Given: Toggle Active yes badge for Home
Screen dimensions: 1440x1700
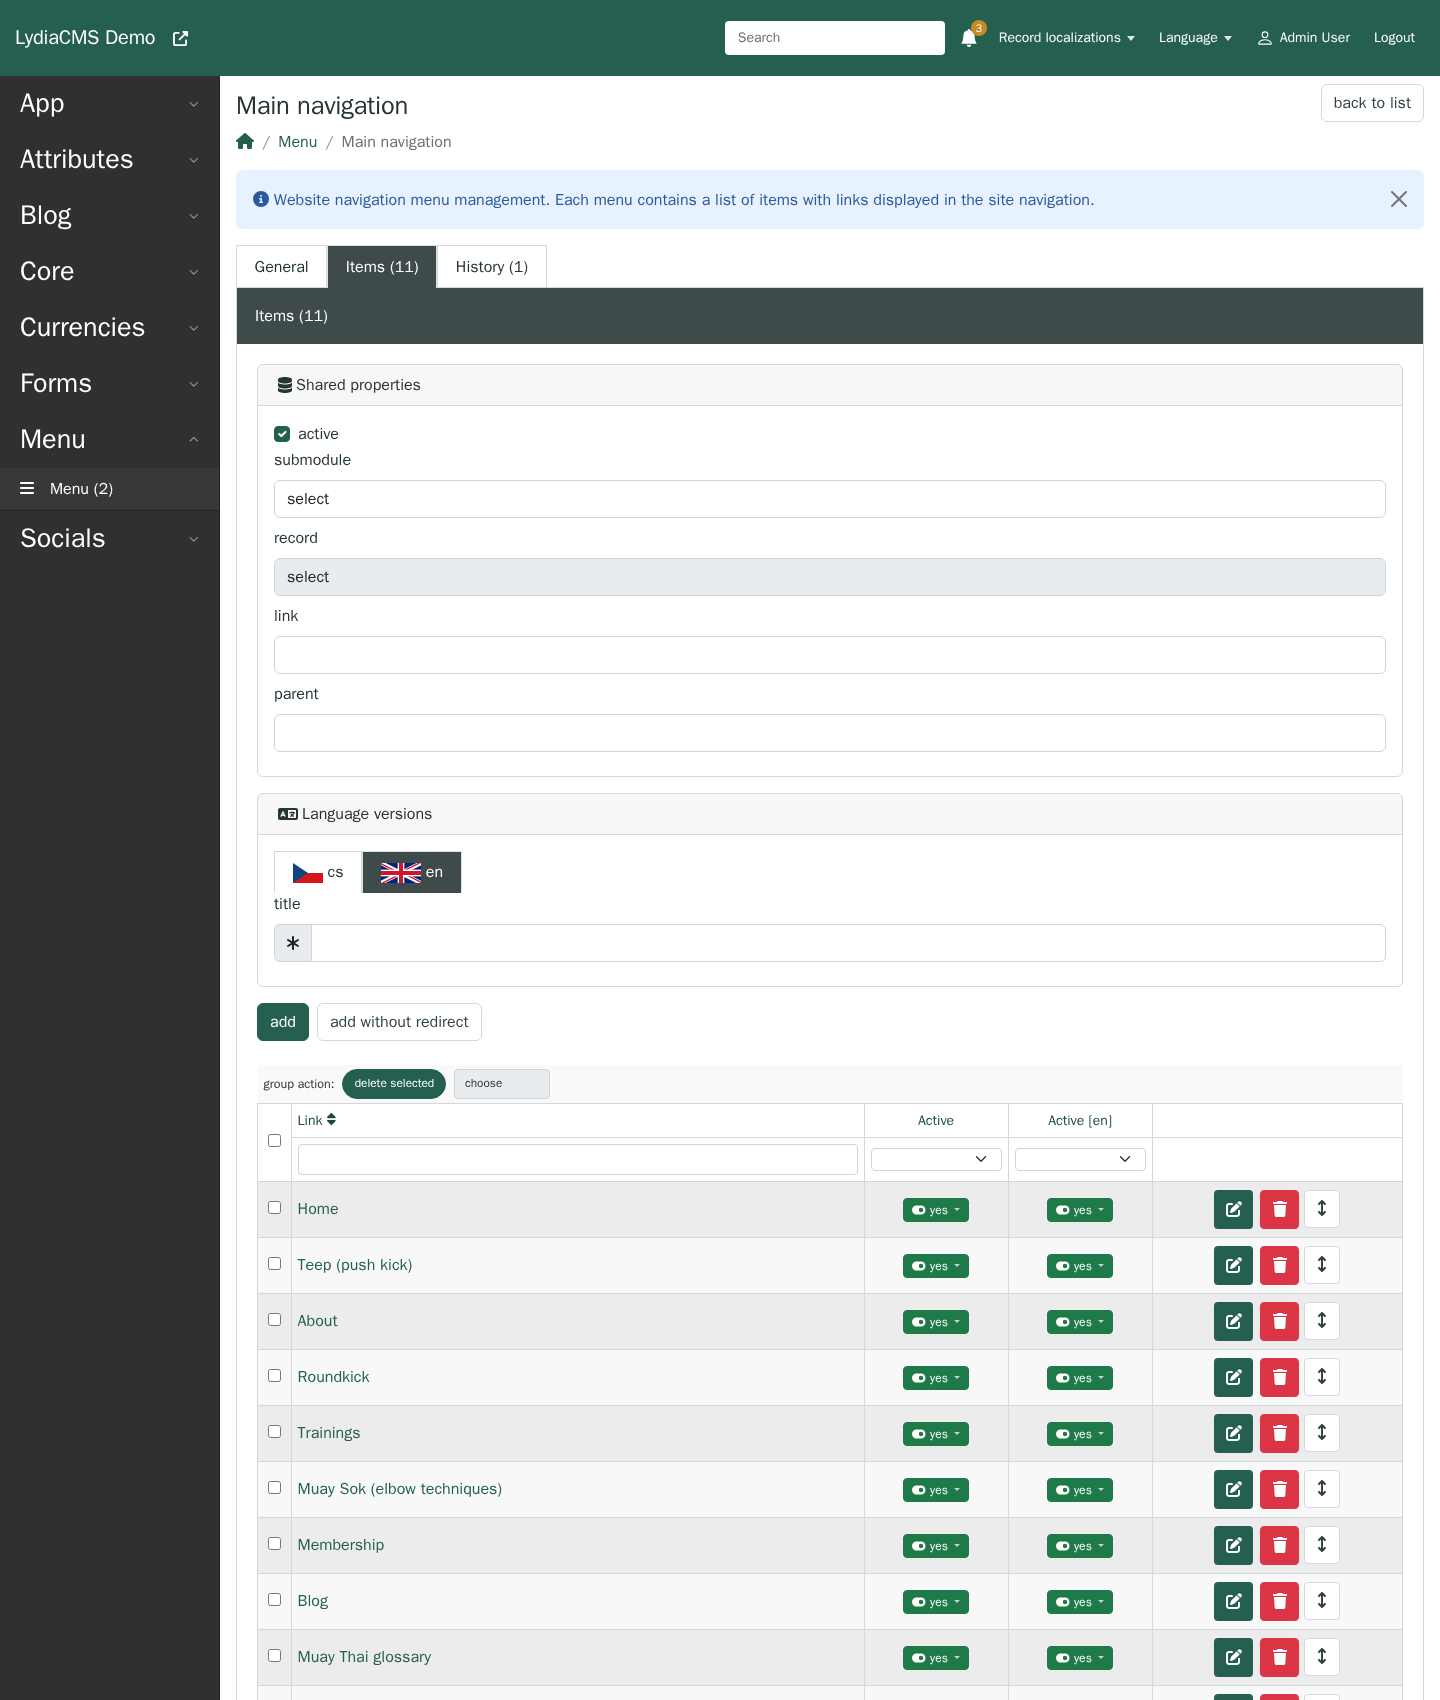Looking at the screenshot, I should (936, 1210).
